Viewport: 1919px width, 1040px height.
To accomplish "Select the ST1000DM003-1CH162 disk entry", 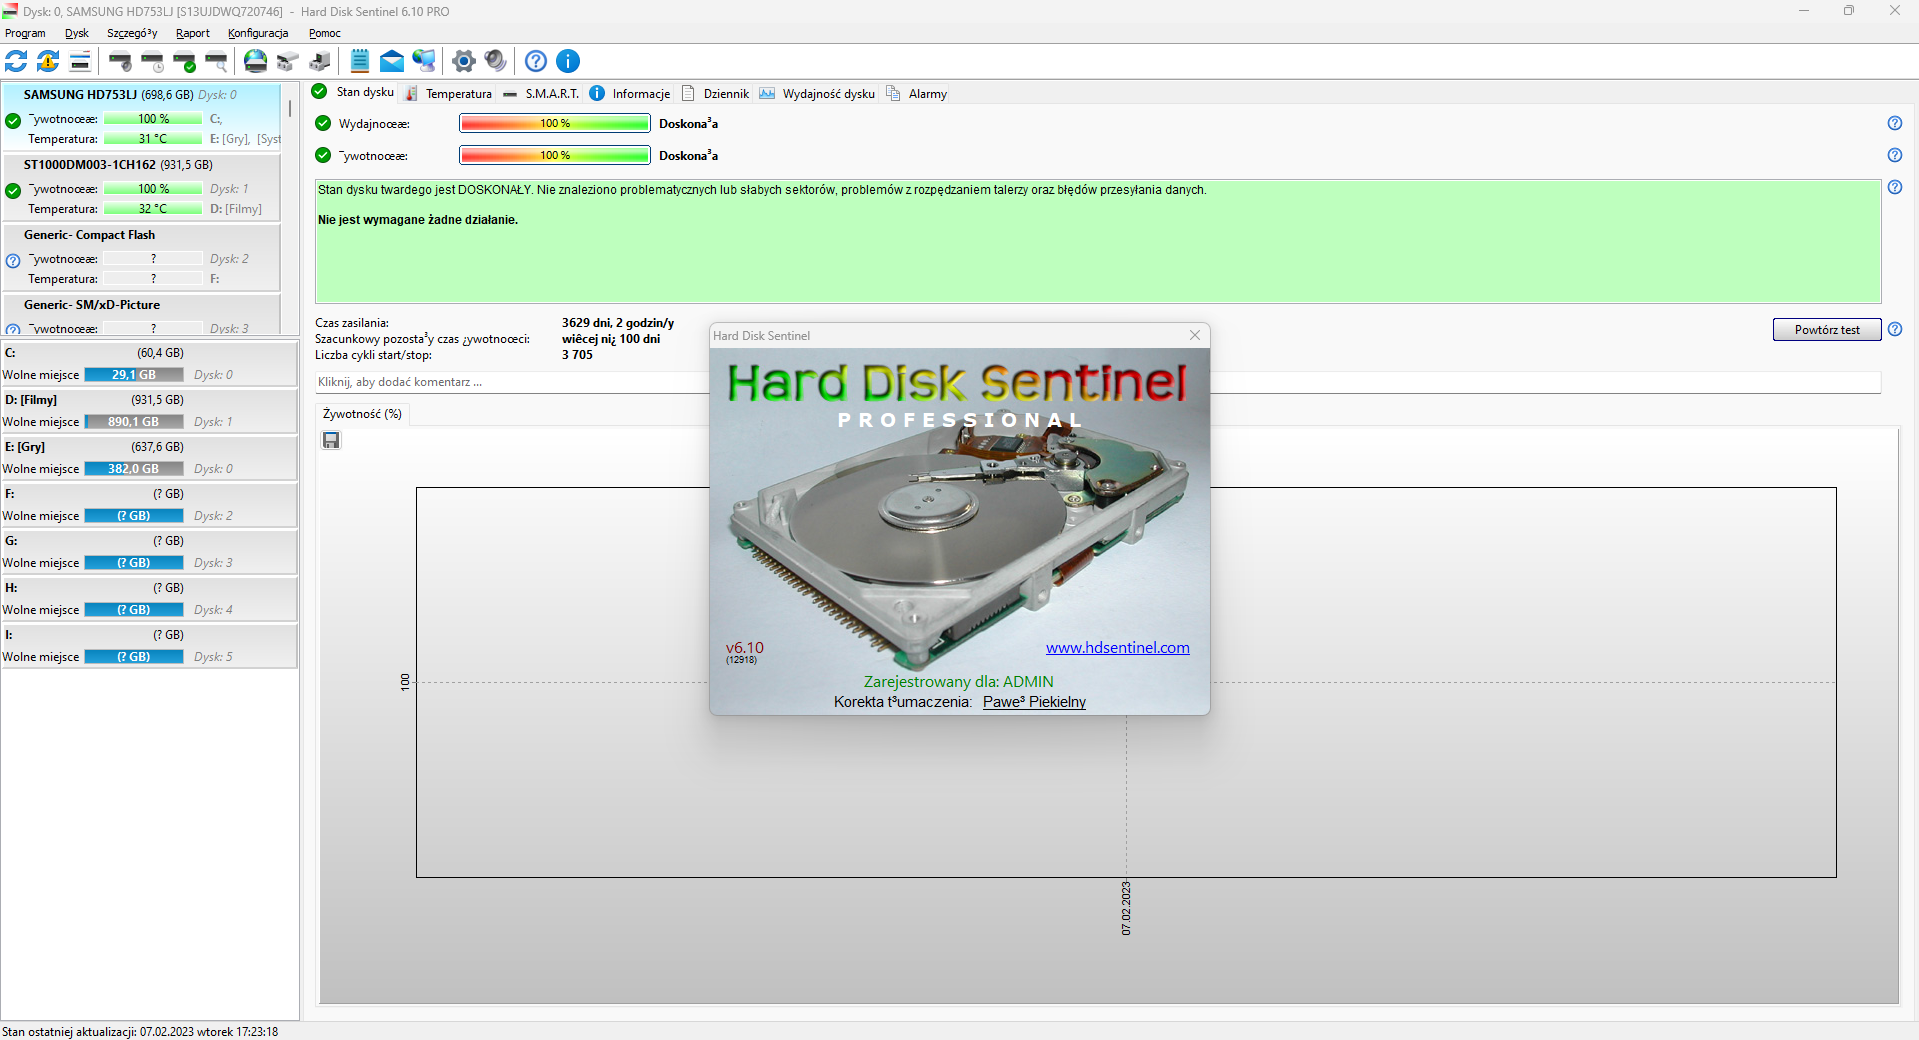I will [x=141, y=186].
